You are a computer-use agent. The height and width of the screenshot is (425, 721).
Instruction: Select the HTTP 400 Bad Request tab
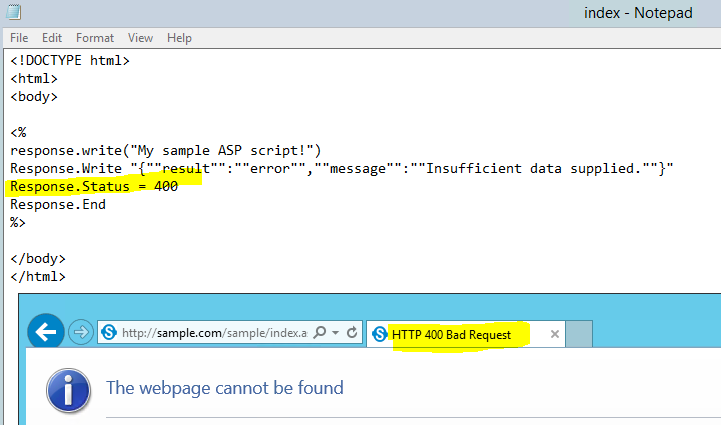[465, 334]
